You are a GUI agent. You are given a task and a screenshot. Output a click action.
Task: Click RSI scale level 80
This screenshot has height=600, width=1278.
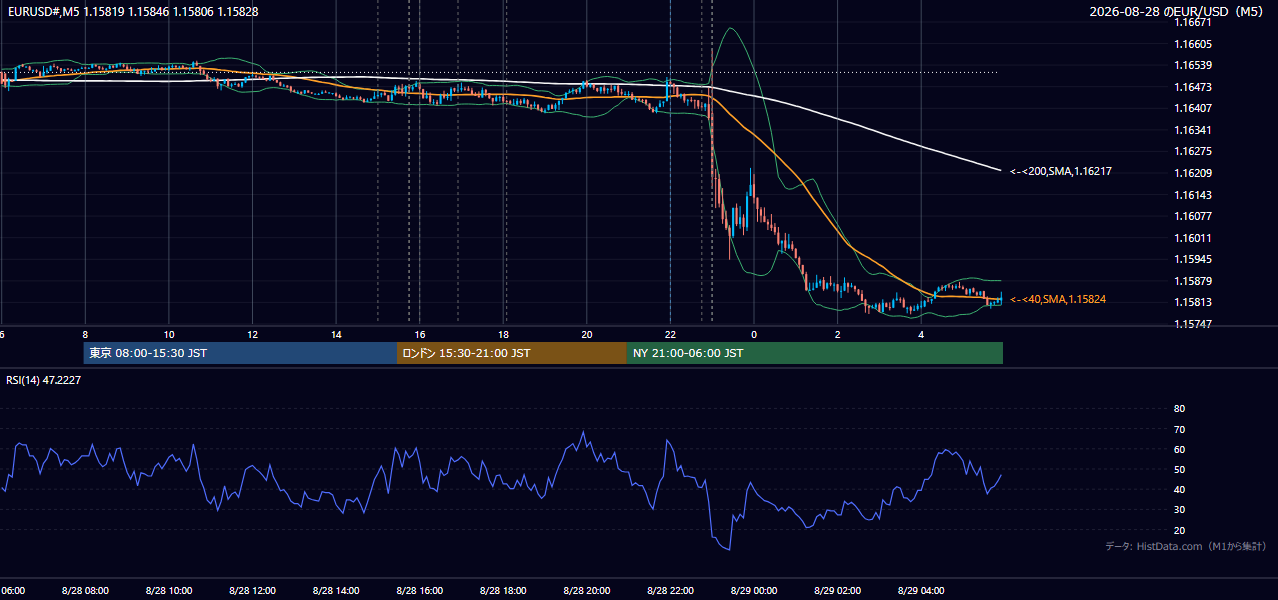click(x=1179, y=409)
